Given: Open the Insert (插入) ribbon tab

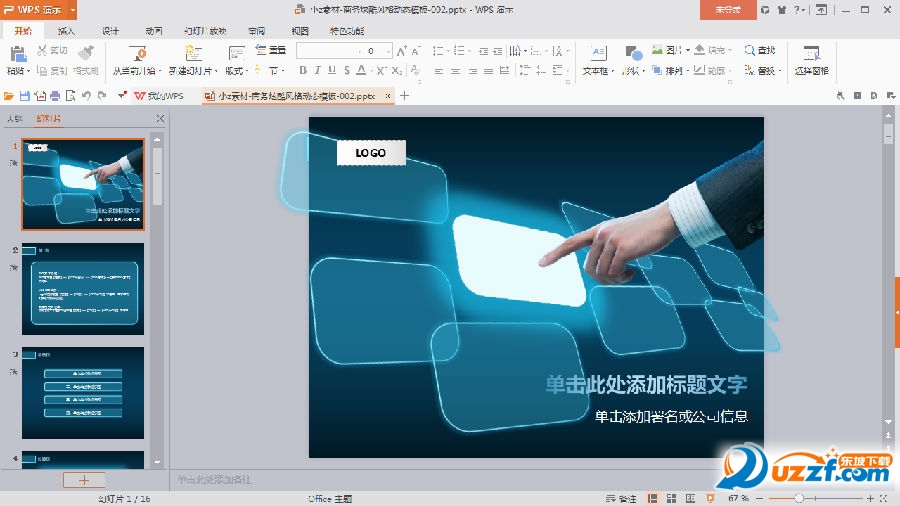Looking at the screenshot, I should click(x=66, y=31).
